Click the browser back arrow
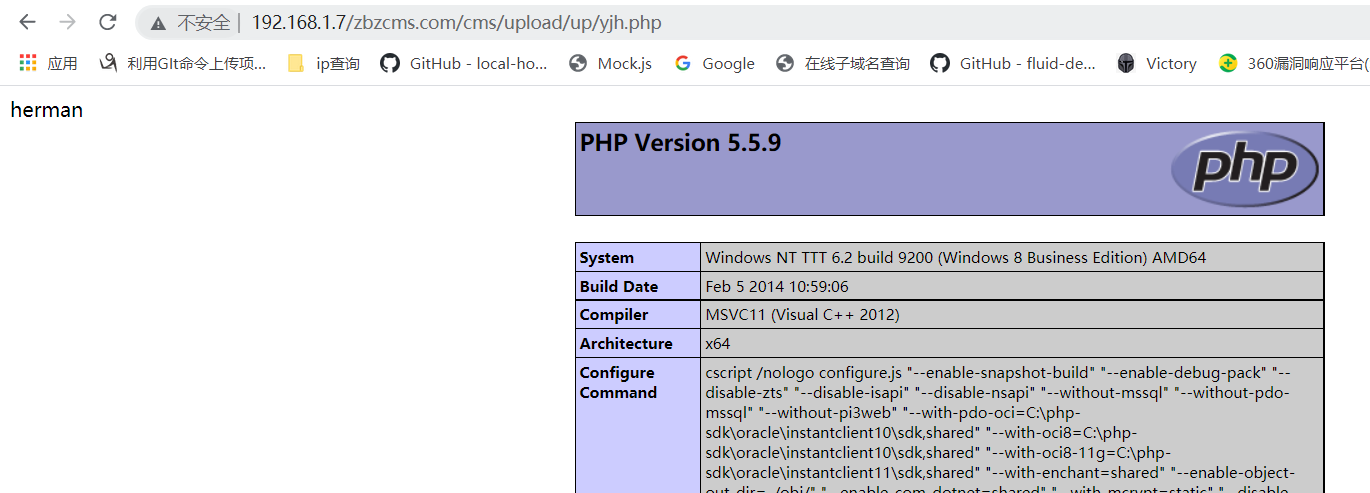Image resolution: width=1370 pixels, height=493 pixels. pyautogui.click(x=27, y=22)
